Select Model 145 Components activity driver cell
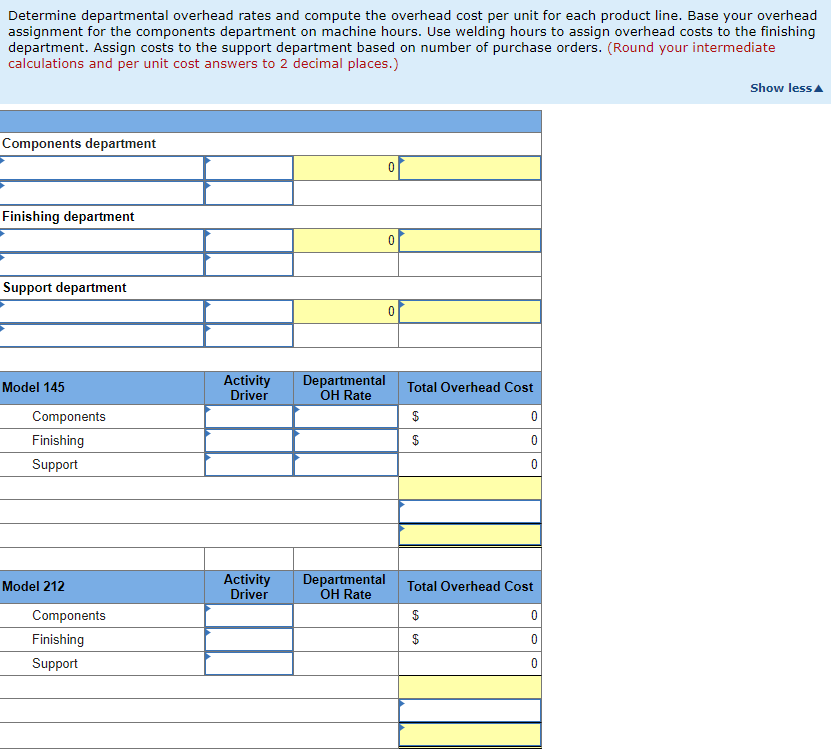This screenshot has width=831, height=750. click(x=249, y=417)
